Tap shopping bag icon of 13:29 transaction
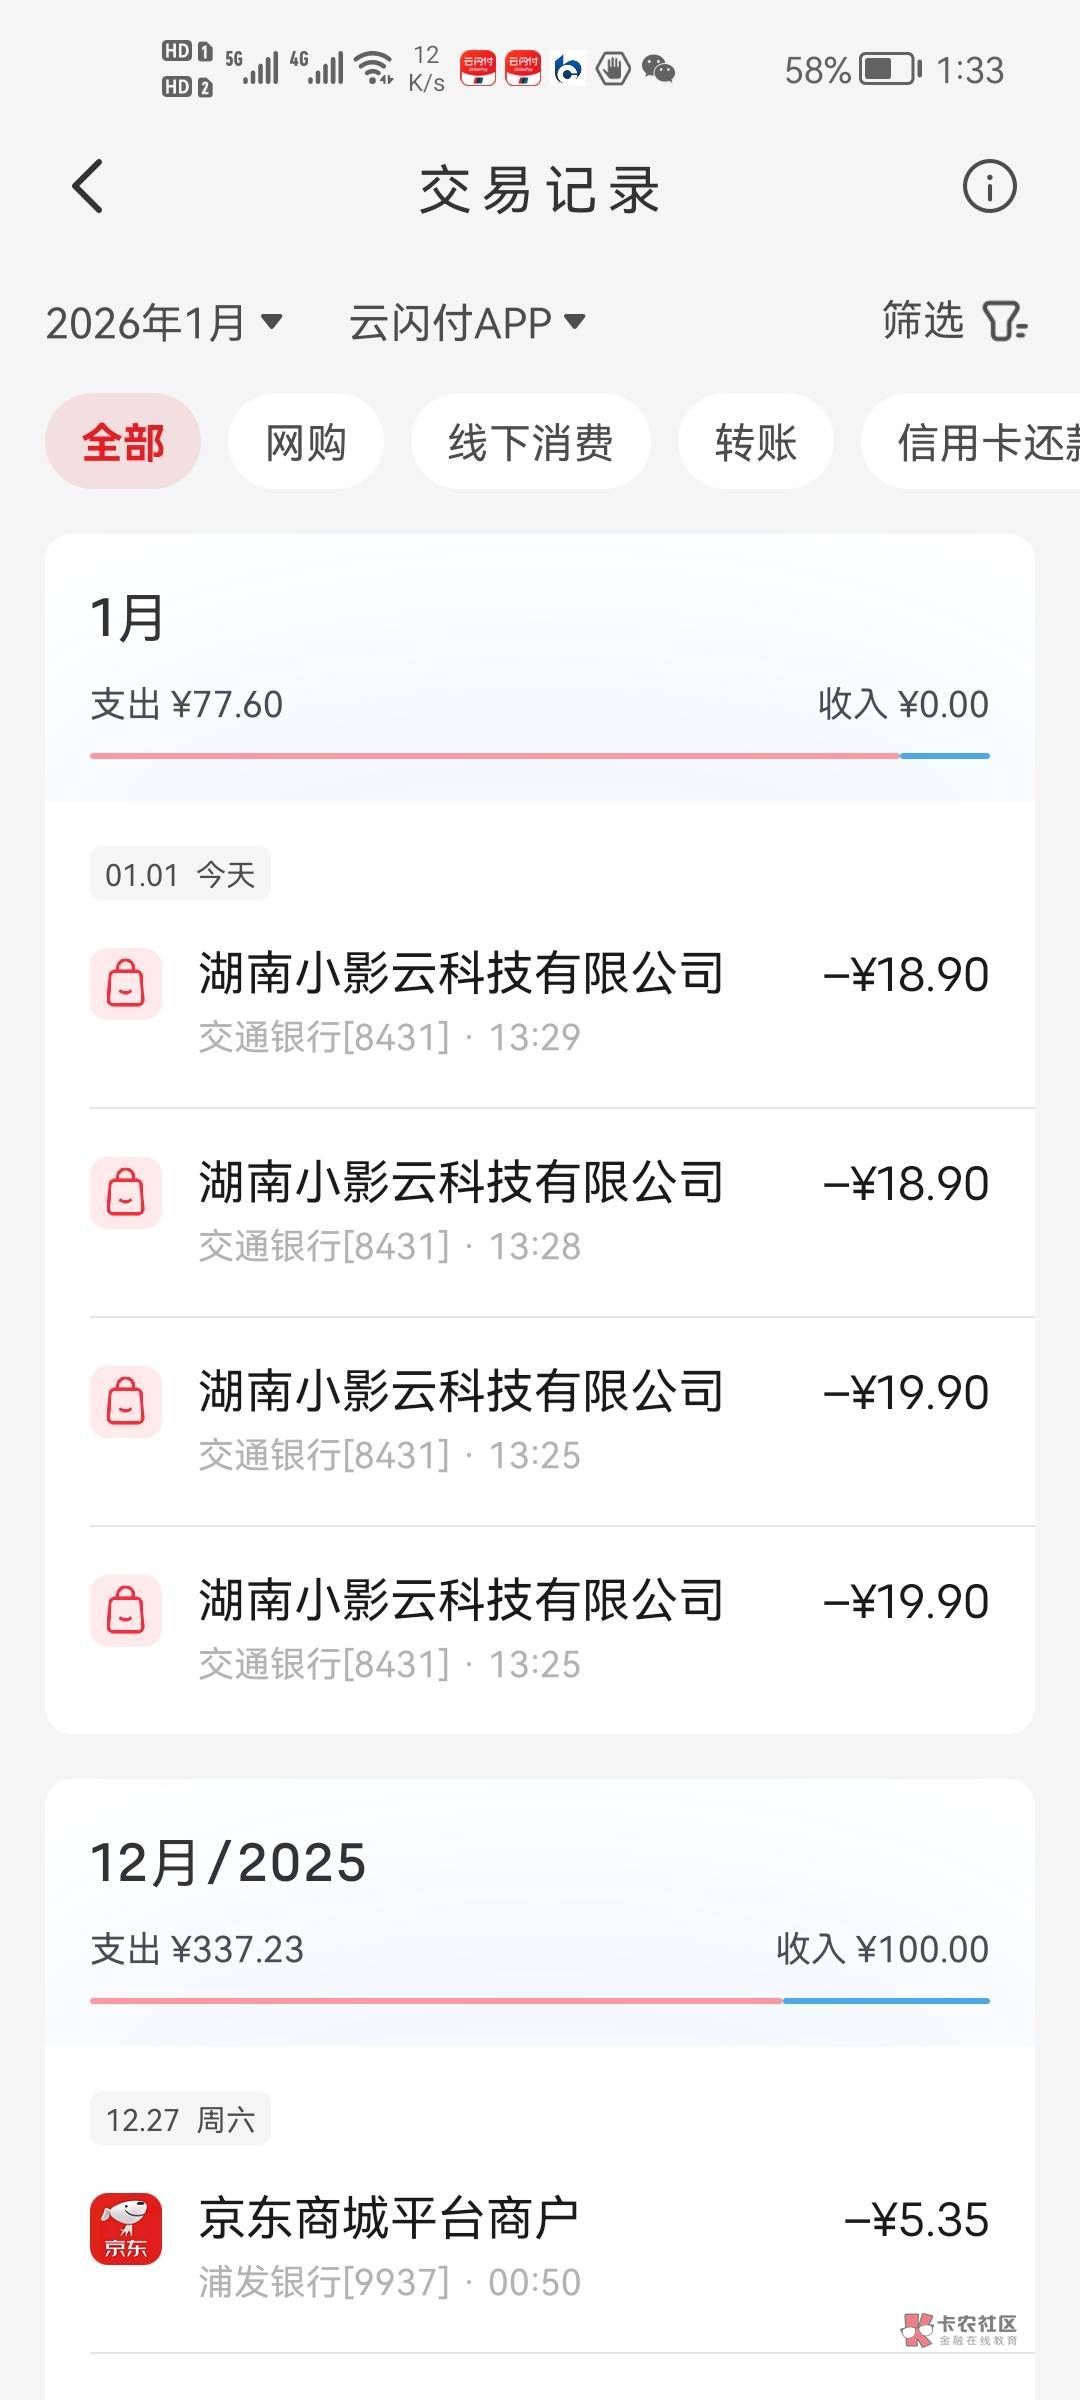1080x2400 pixels. [126, 984]
